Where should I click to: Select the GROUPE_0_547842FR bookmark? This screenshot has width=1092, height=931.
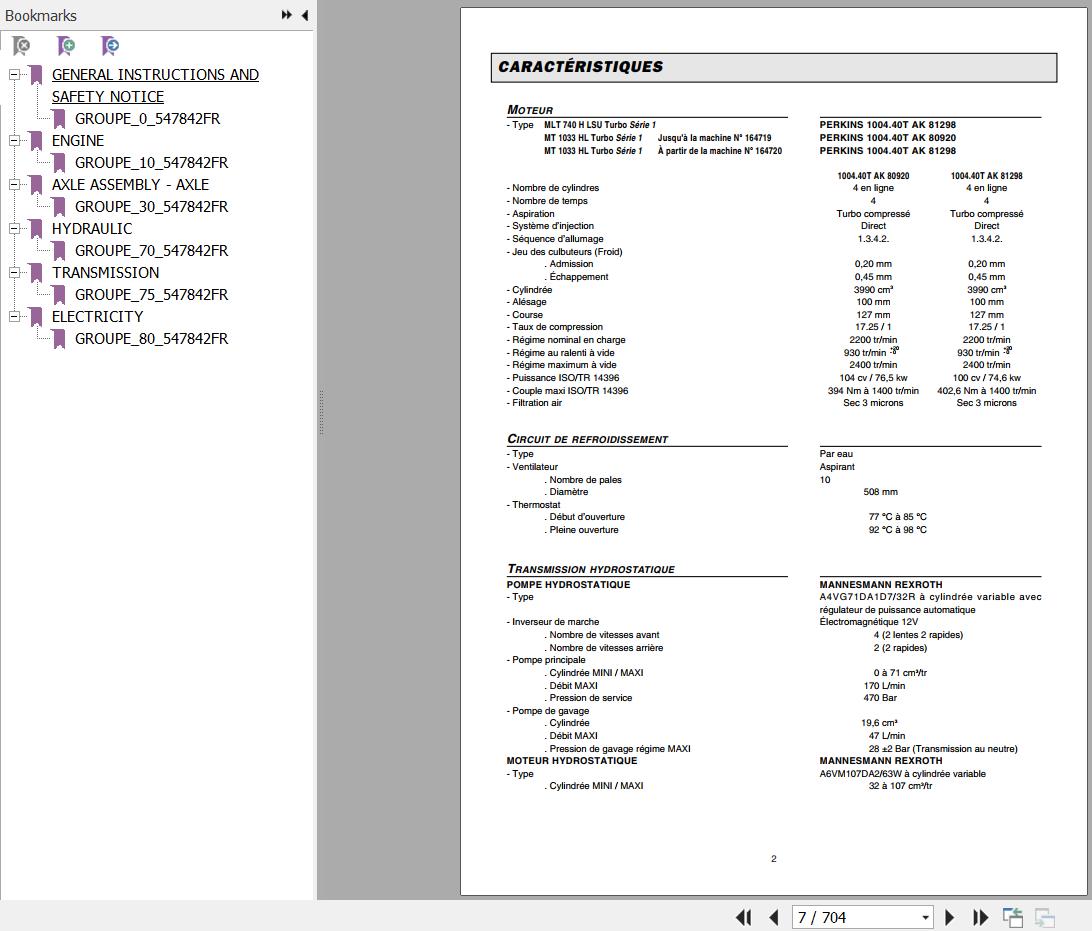pyautogui.click(x=148, y=119)
